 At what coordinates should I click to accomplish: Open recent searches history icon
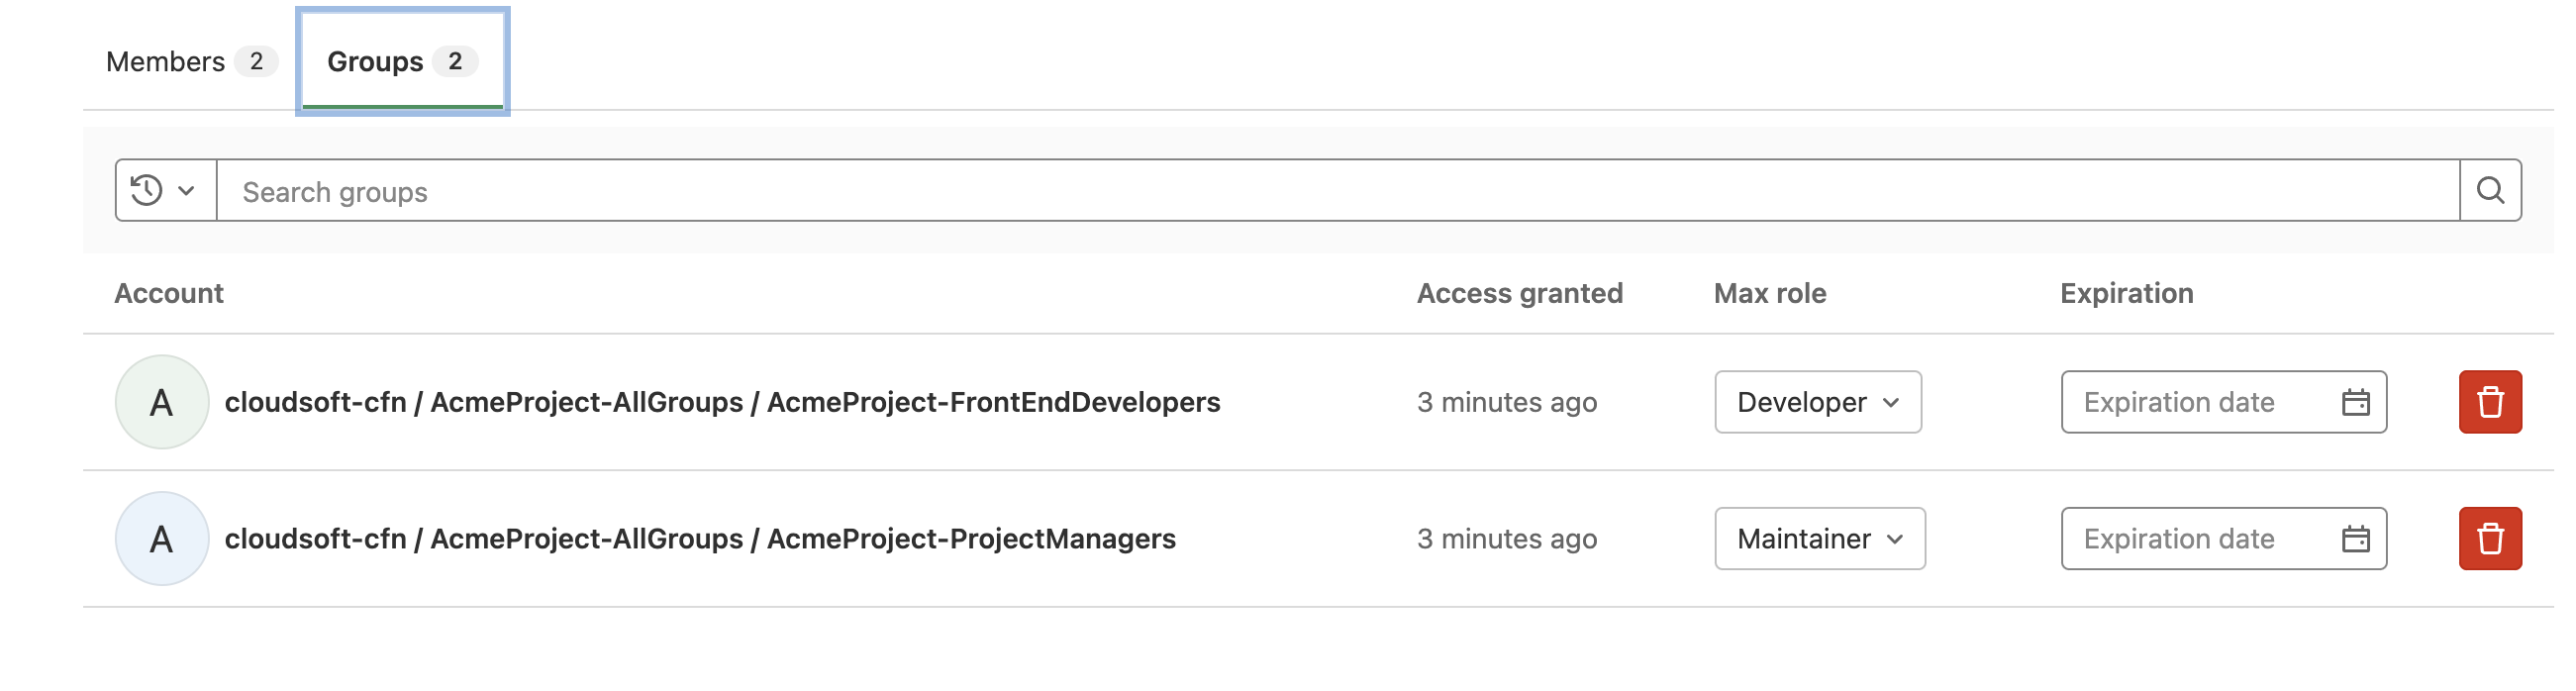(147, 190)
